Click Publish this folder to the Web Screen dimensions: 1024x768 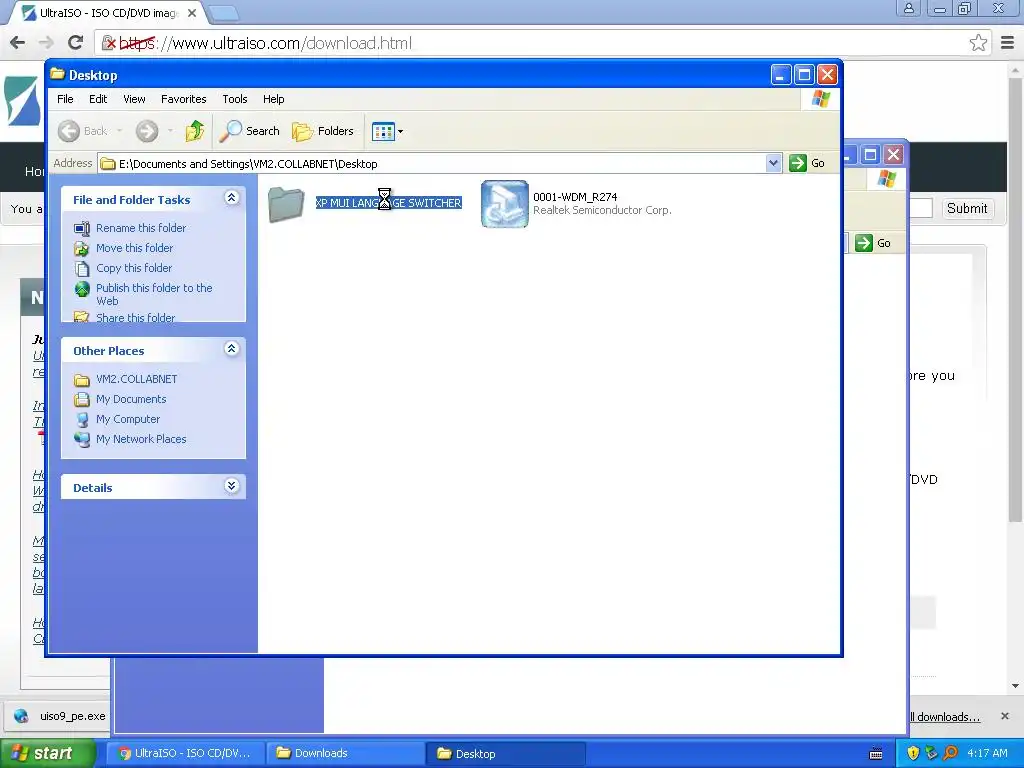[x=154, y=295]
